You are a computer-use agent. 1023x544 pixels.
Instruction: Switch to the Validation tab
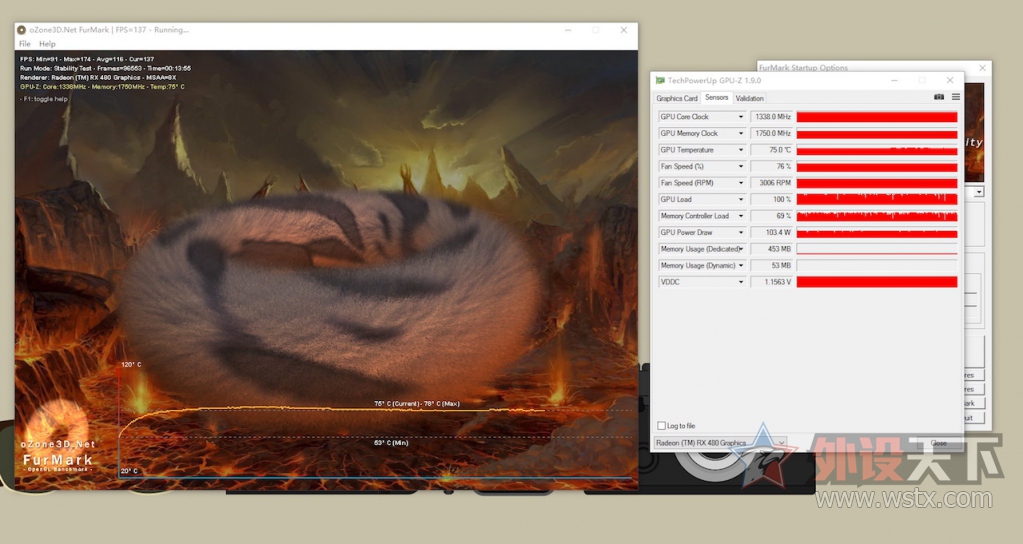(x=749, y=98)
